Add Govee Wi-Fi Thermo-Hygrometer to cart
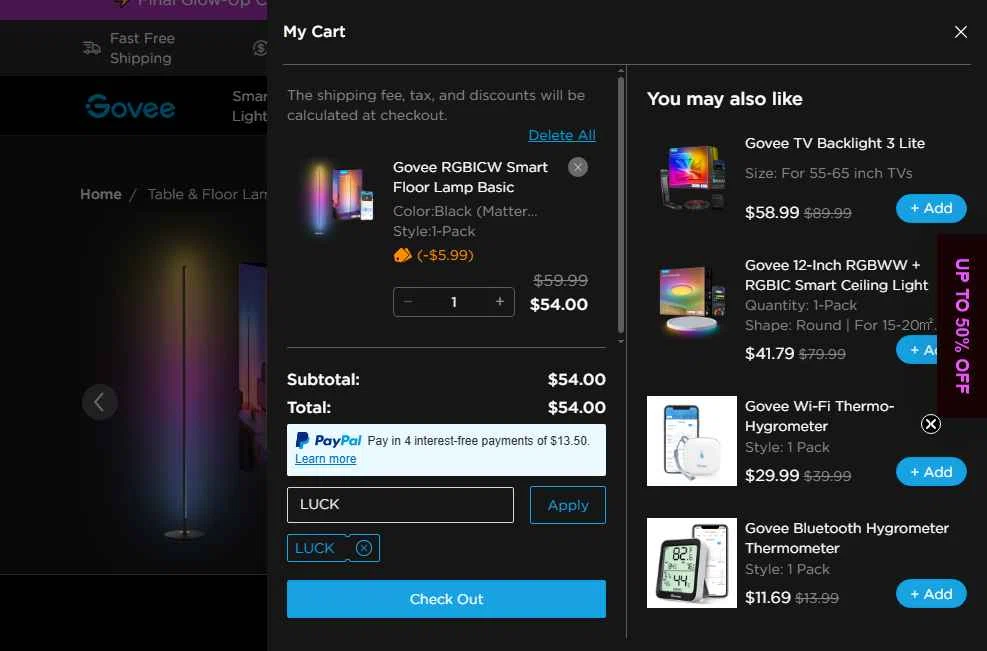Image resolution: width=987 pixels, height=651 pixels. click(x=930, y=472)
